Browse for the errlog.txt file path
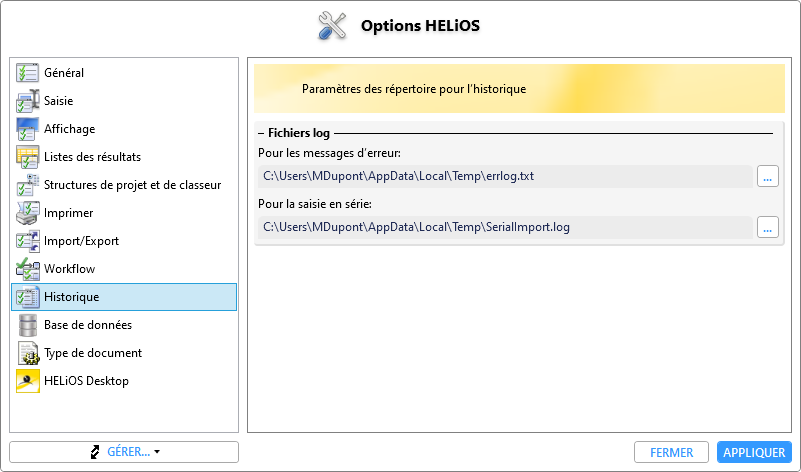The image size is (801, 472). coord(767,176)
